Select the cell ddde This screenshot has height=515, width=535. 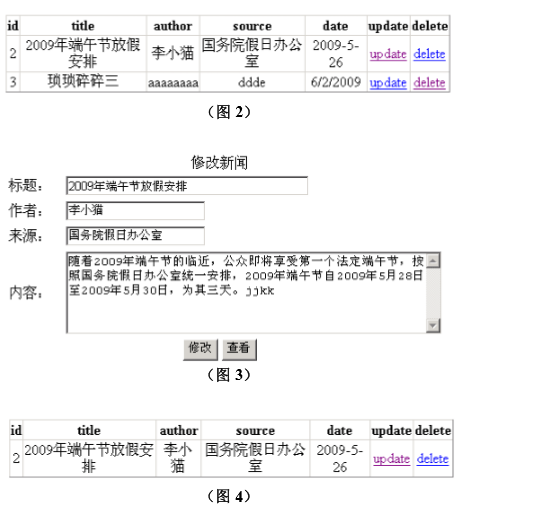point(252,82)
